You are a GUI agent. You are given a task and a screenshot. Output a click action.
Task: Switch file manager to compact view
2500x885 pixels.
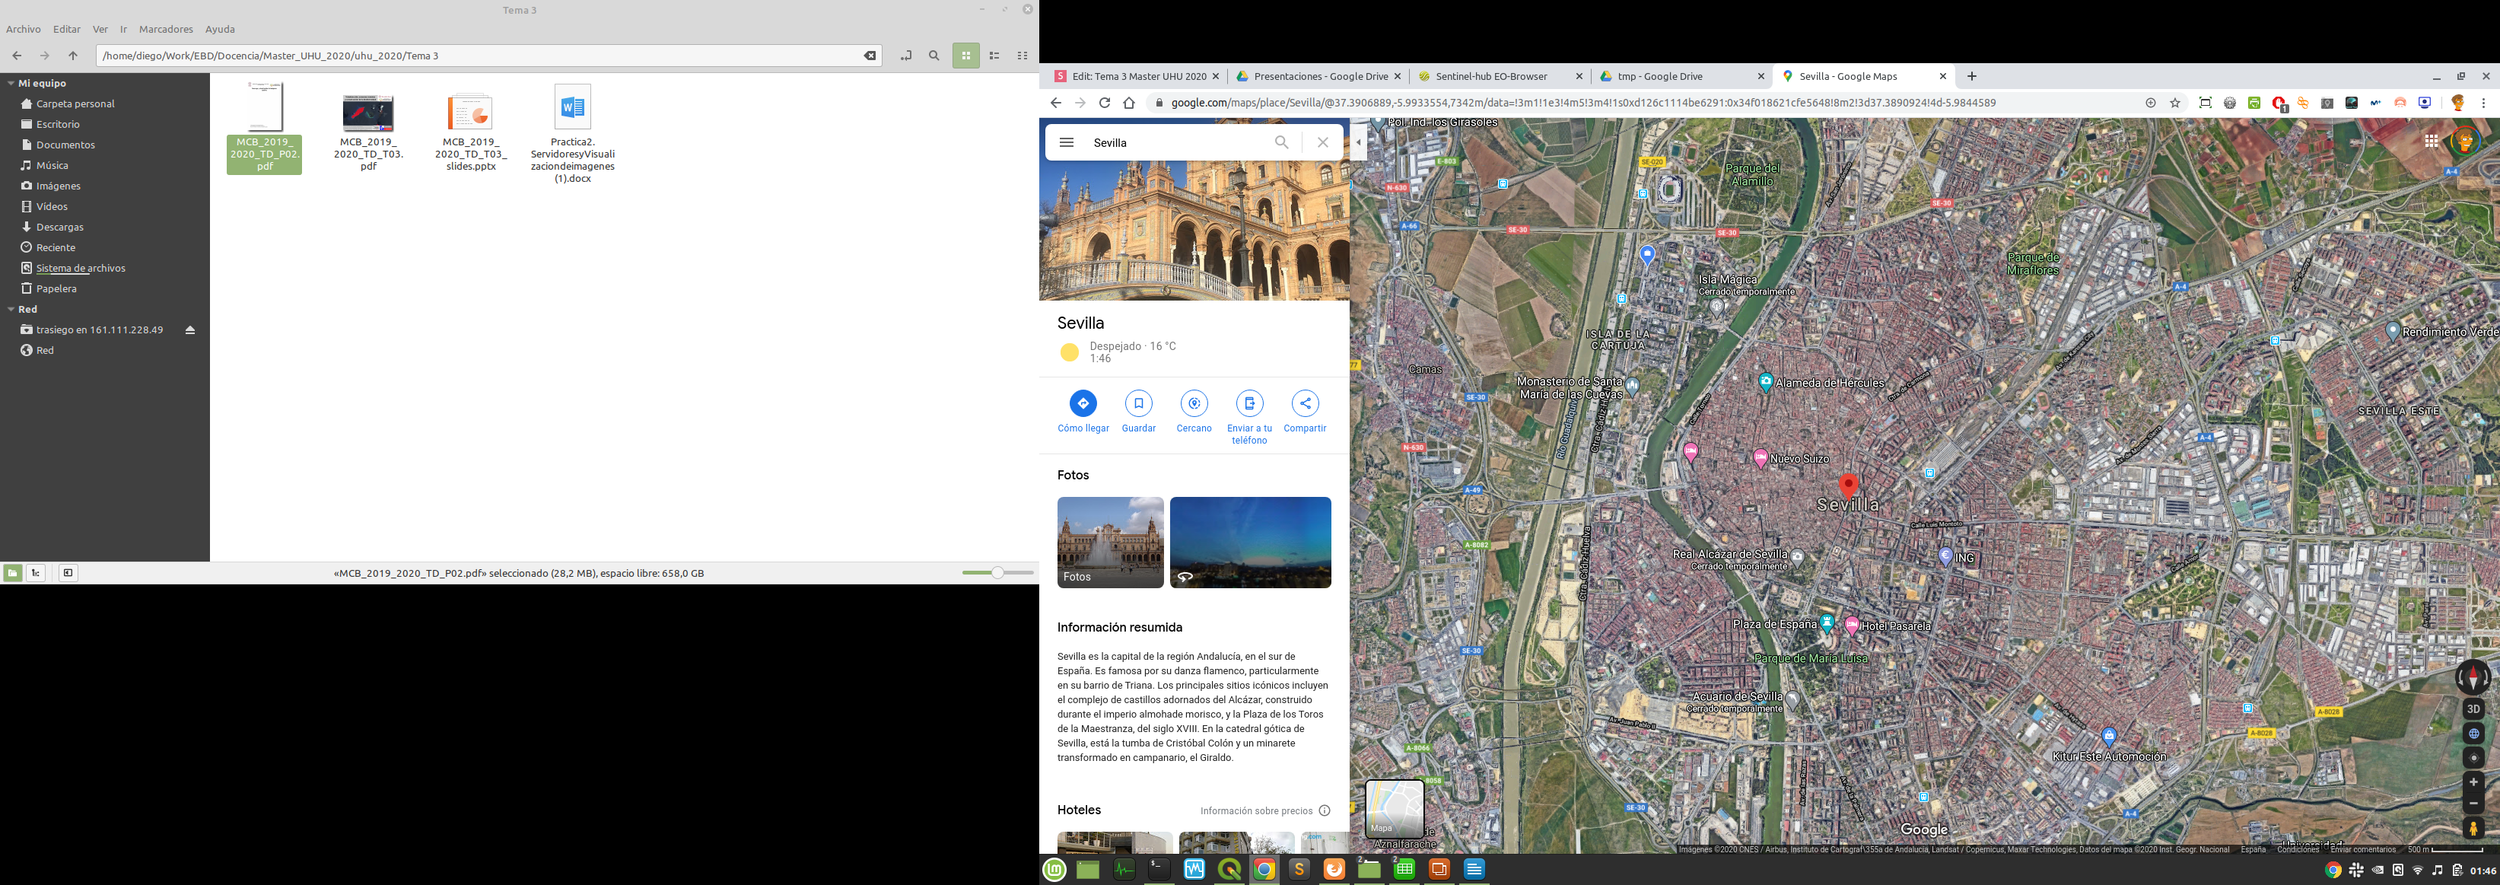tap(1022, 56)
